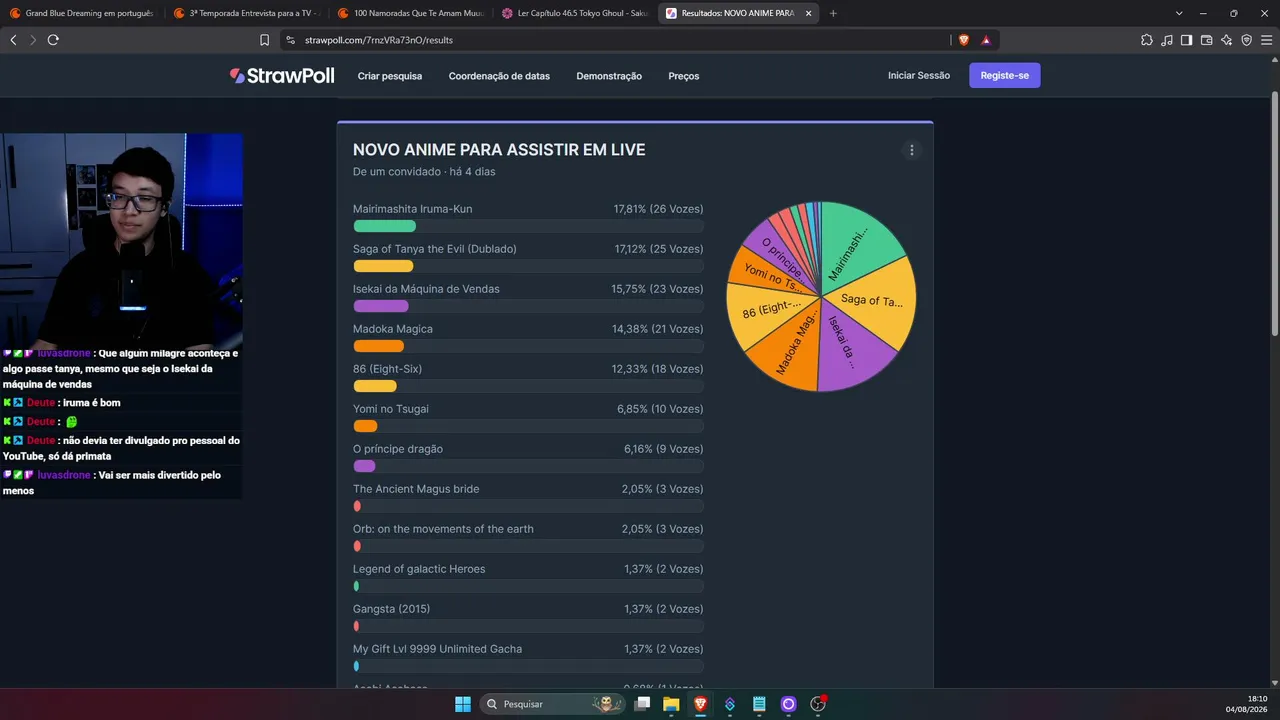Screen dimensions: 1280x720
Task: Open the media playlist music note icon
Action: (x=1167, y=40)
